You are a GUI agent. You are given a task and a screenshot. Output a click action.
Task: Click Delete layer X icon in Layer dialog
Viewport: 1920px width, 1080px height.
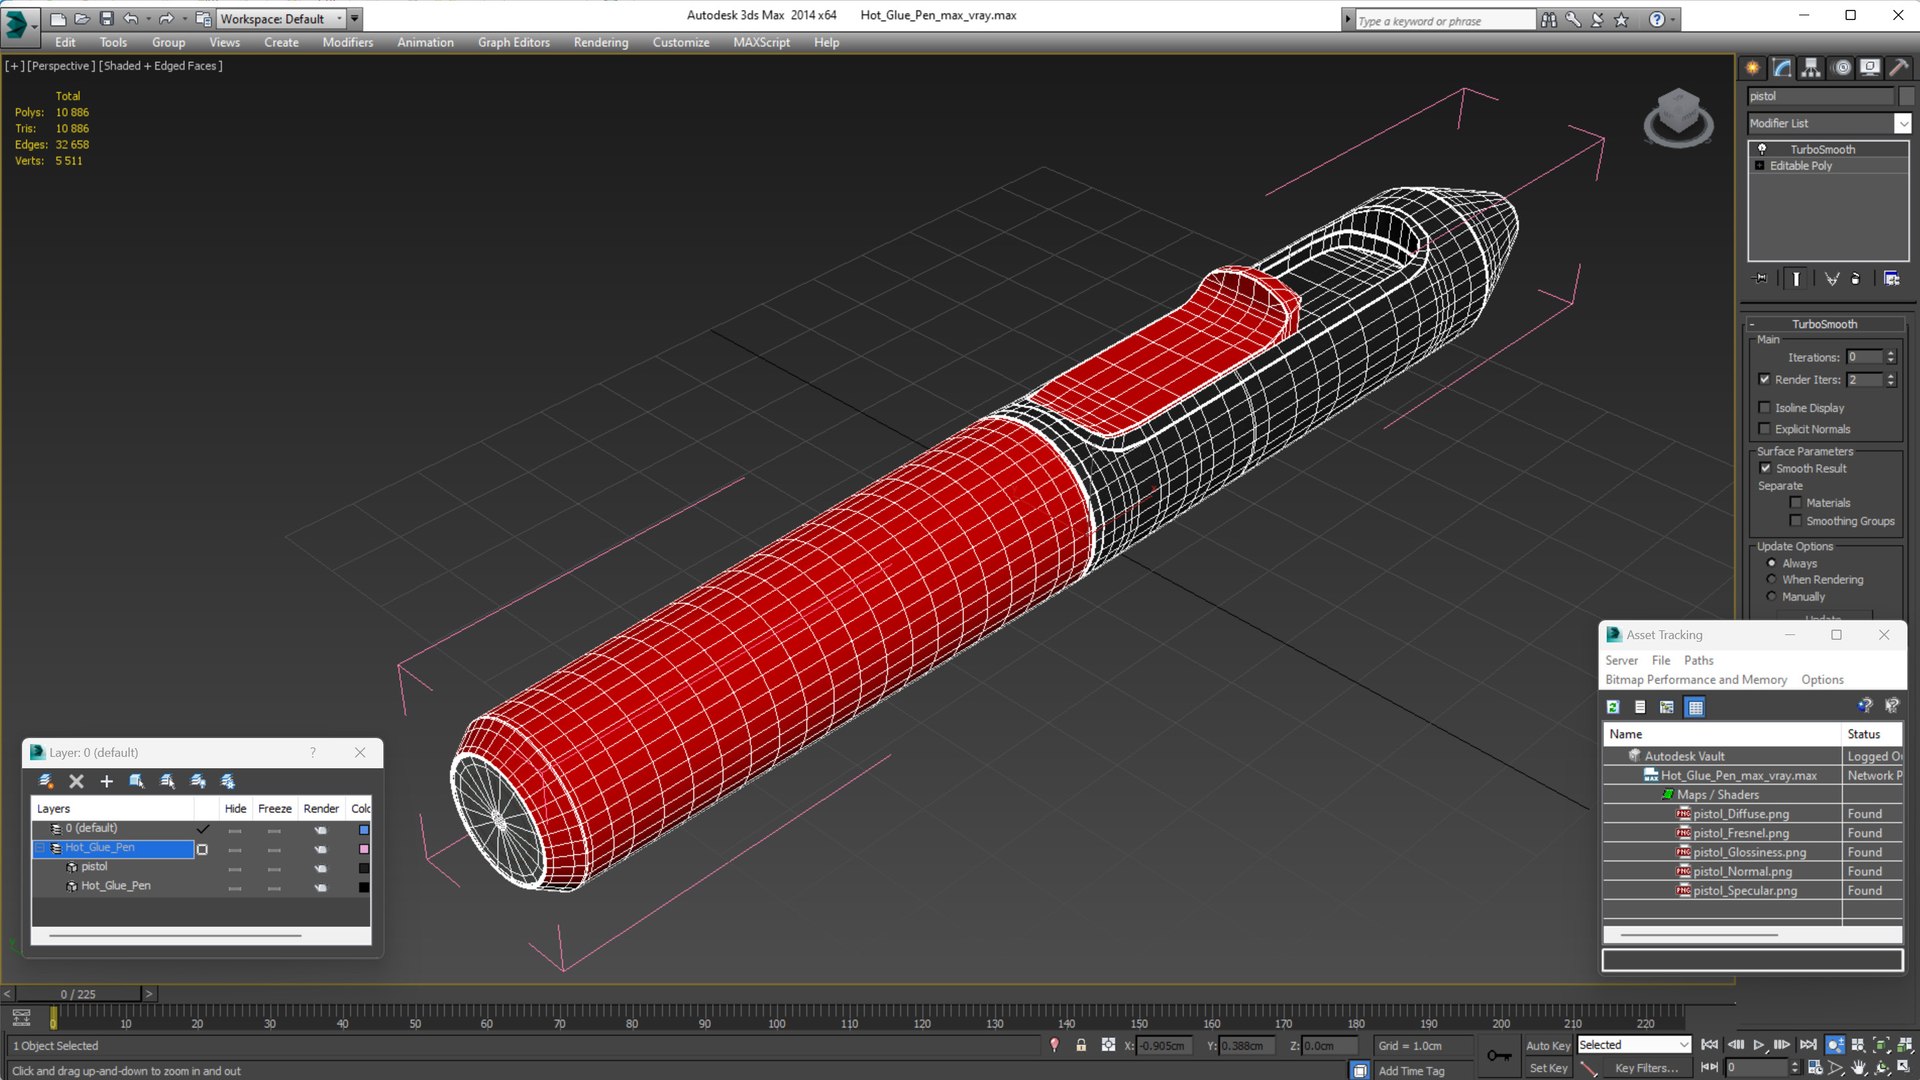pos(76,781)
